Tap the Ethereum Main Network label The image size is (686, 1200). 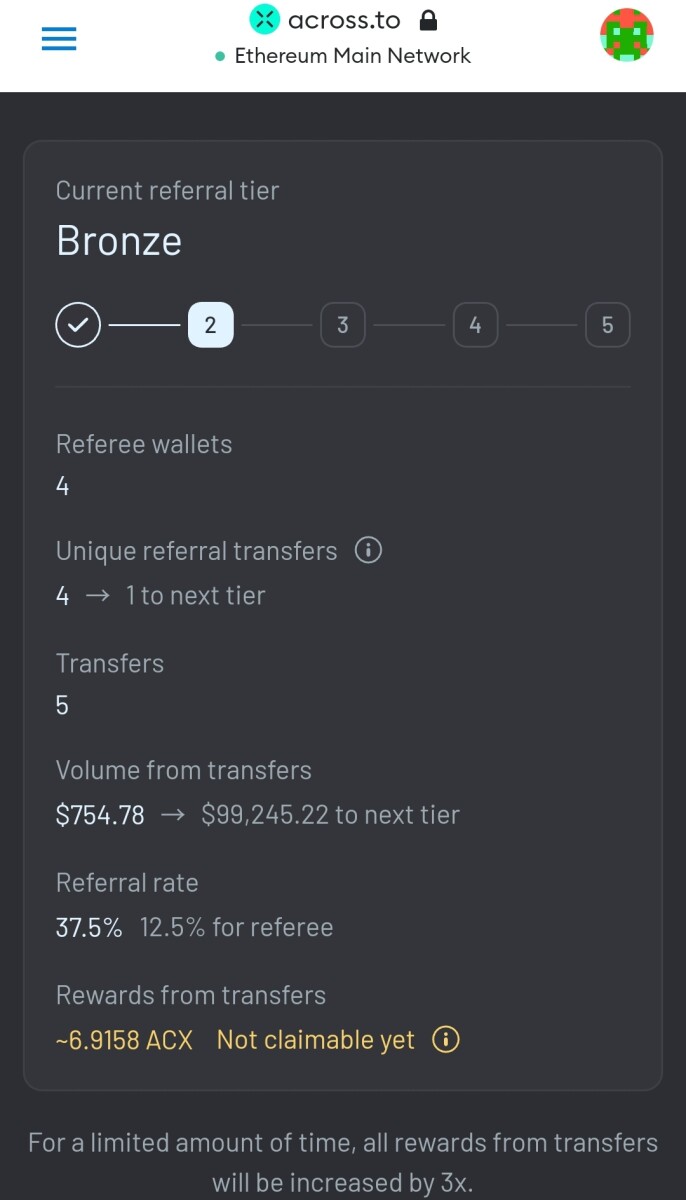[x=352, y=56]
